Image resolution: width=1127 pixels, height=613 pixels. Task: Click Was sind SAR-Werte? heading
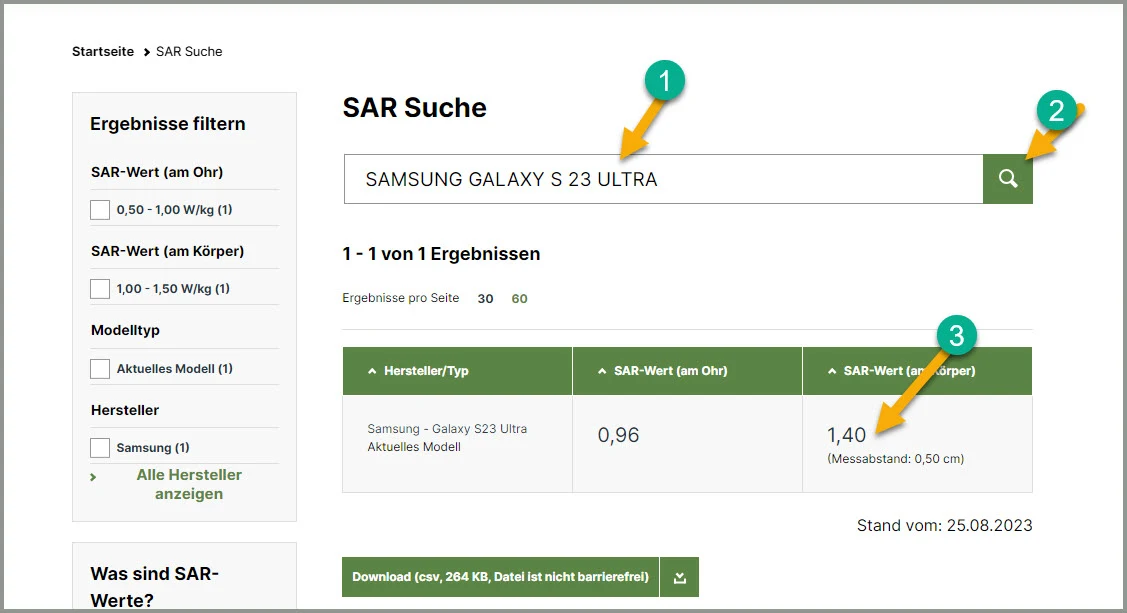click(x=155, y=586)
